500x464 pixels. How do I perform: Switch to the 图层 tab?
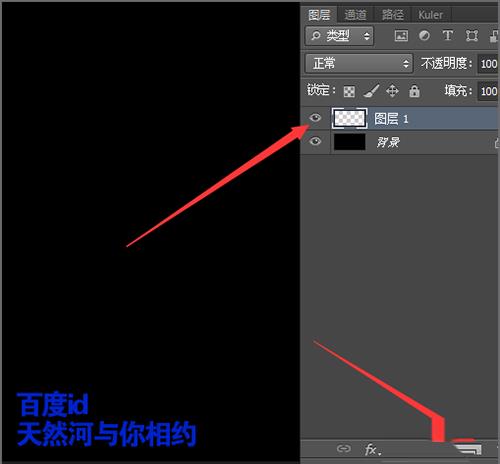tap(319, 15)
